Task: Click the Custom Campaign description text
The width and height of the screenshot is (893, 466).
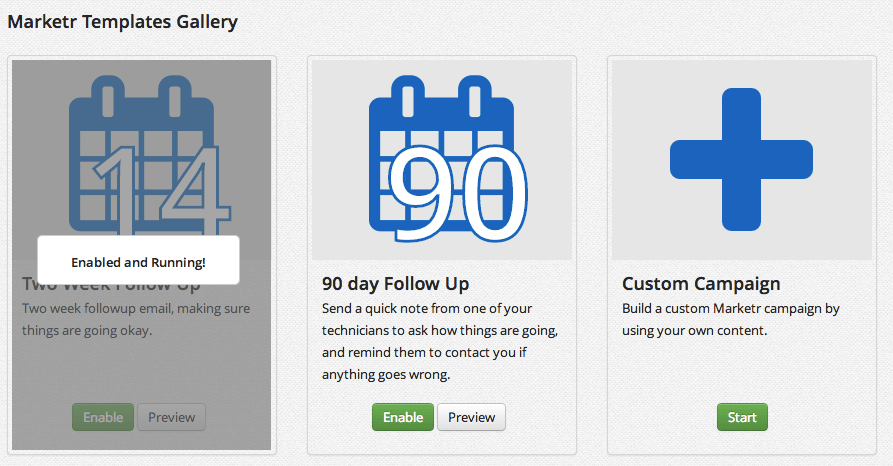Action: (730, 318)
